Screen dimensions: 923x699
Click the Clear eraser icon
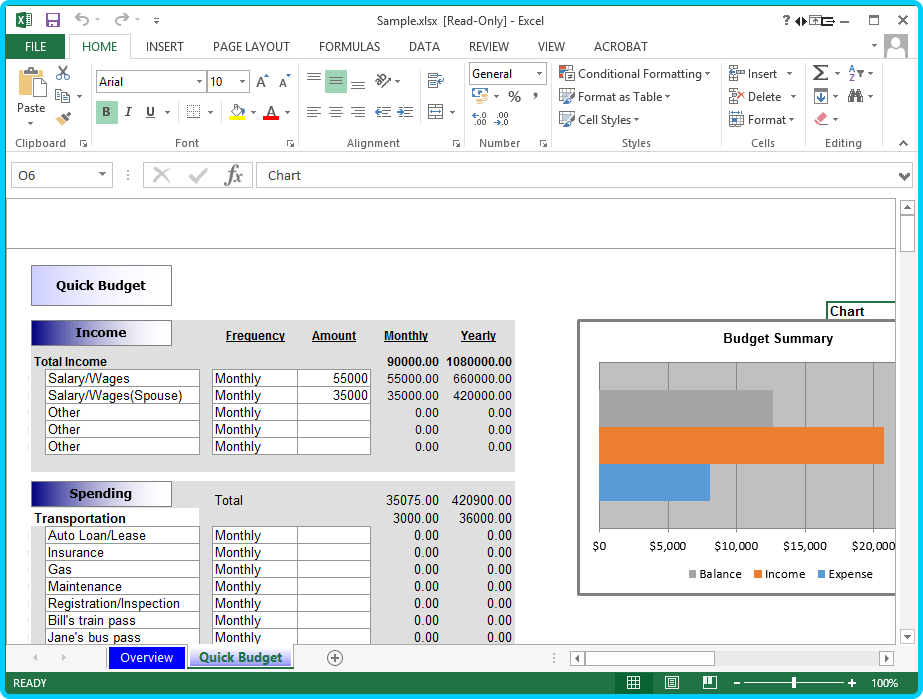click(x=821, y=119)
